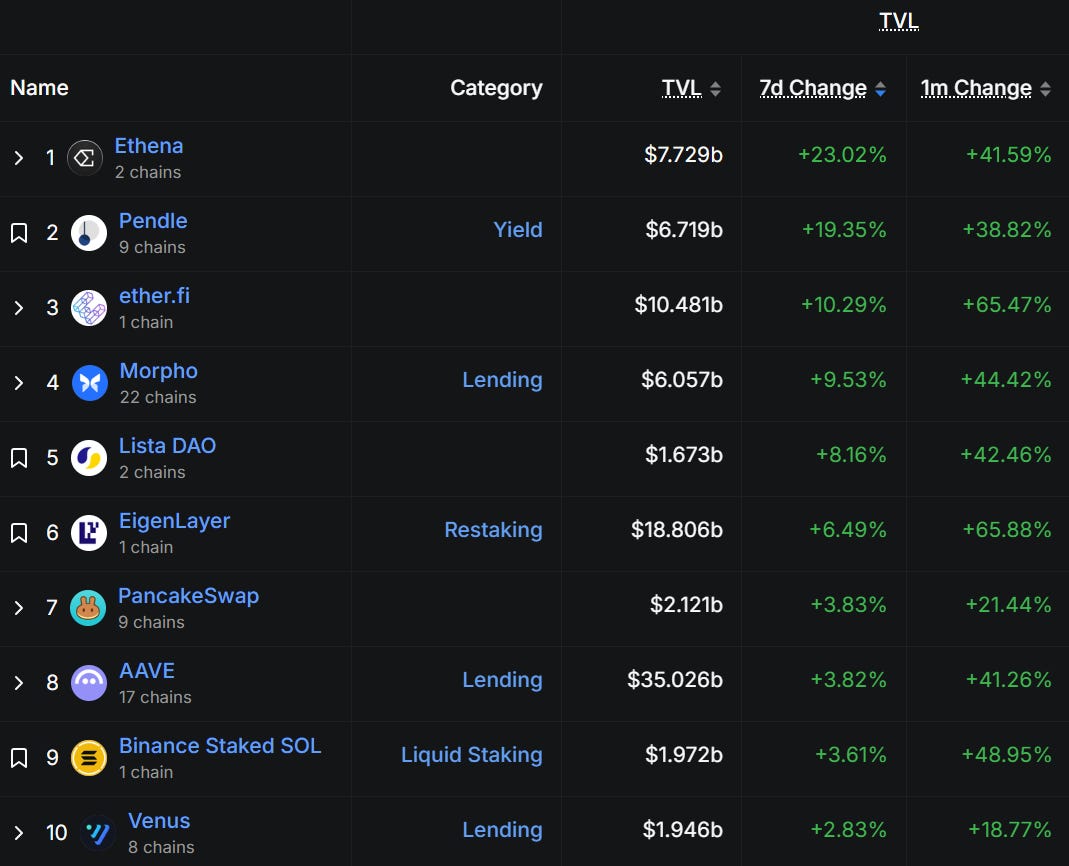1069x866 pixels.
Task: Click the PancakeSwap bunny logo
Action: point(88,608)
